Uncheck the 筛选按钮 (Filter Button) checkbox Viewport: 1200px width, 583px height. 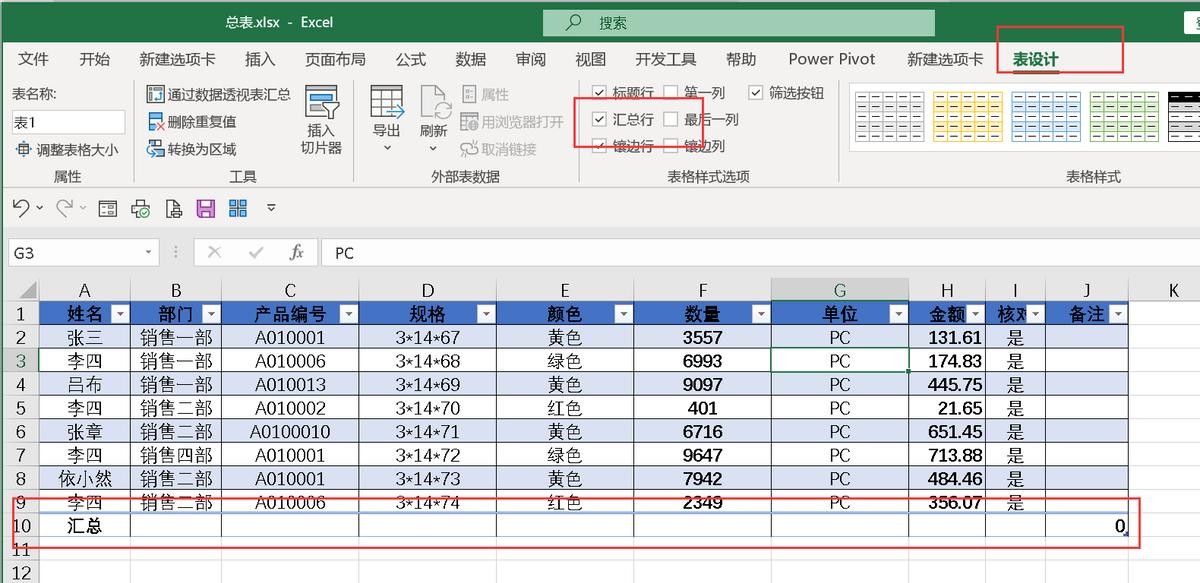[755, 92]
